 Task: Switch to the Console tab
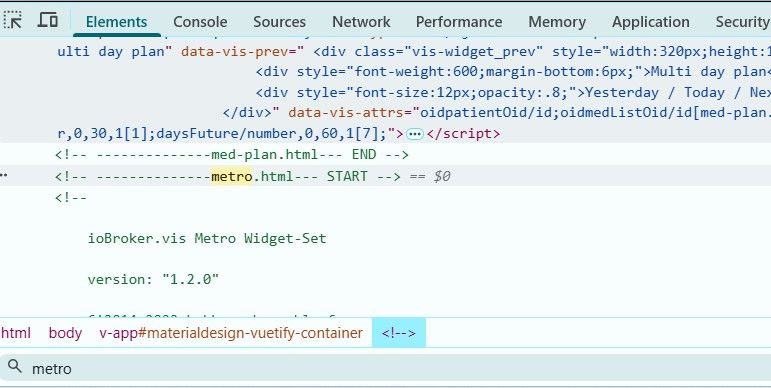200,22
